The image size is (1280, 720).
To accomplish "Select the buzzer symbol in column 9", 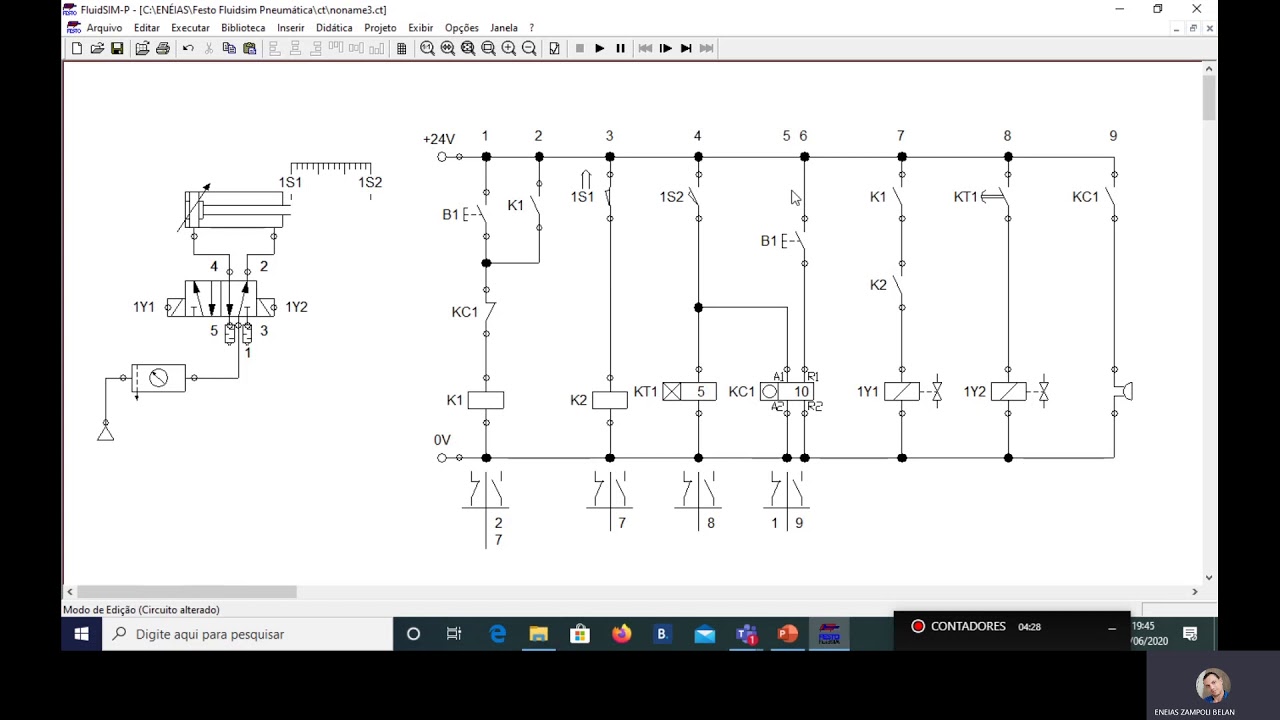I will pos(1123,392).
